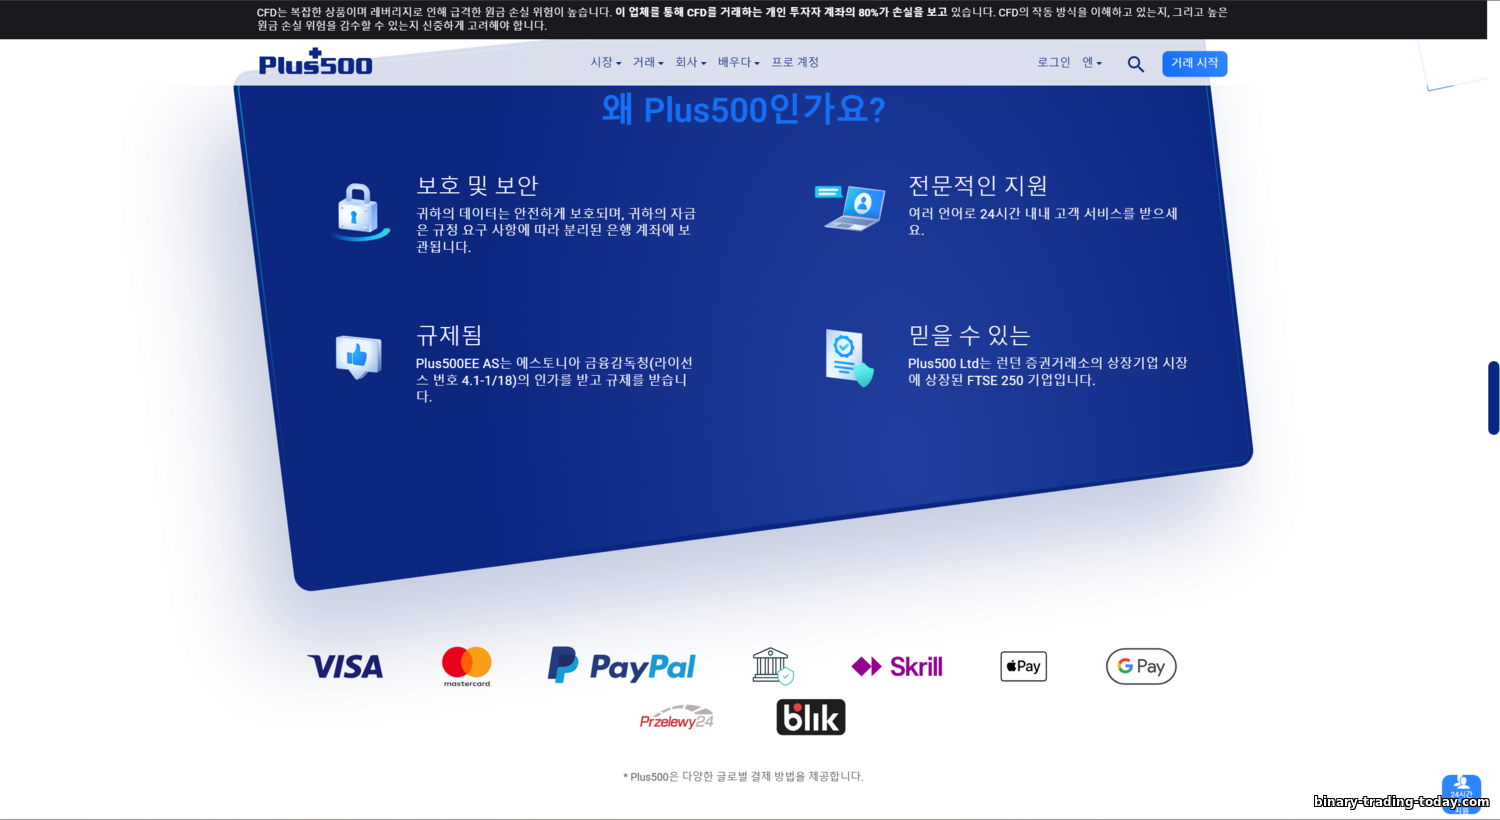The height and width of the screenshot is (820, 1500).
Task: Open the 엔 language dropdown
Action: (x=1092, y=63)
